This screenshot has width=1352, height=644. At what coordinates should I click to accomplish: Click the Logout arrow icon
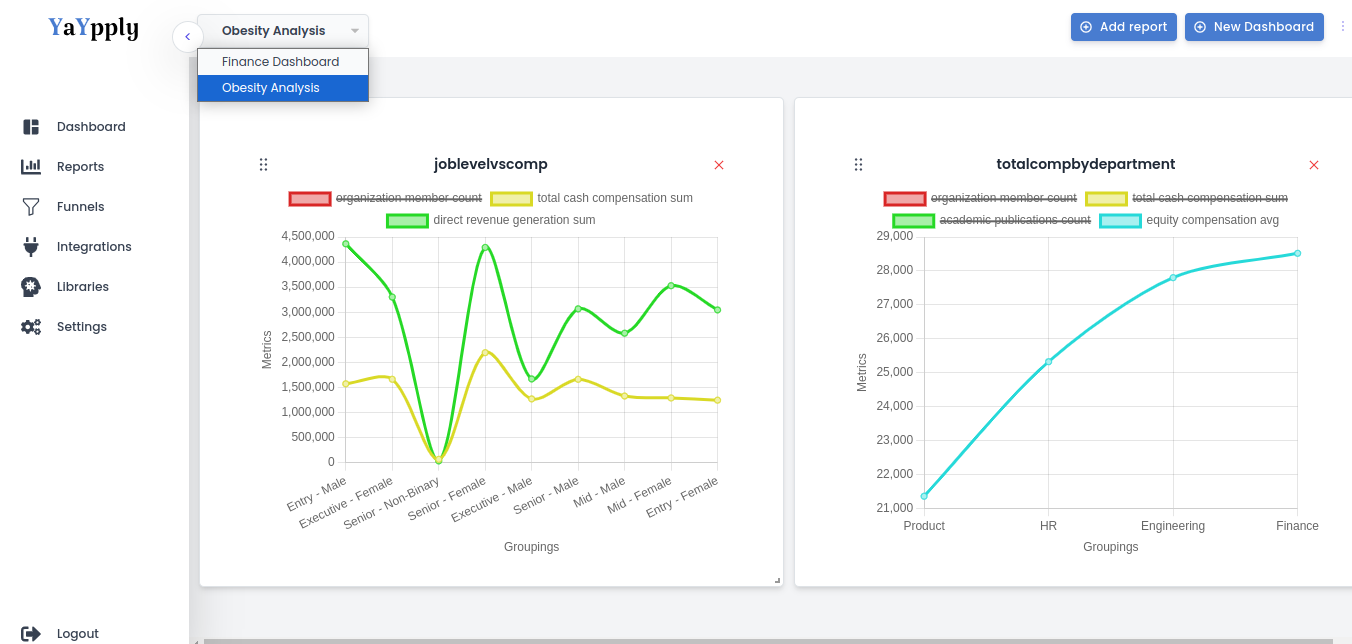[31, 634]
